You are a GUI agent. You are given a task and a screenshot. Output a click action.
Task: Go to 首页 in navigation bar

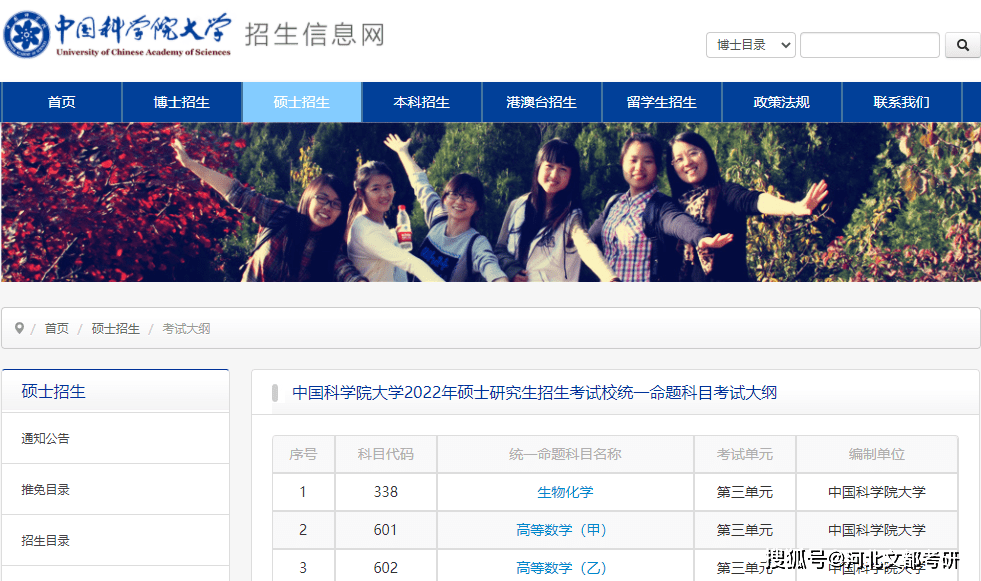(x=61, y=102)
